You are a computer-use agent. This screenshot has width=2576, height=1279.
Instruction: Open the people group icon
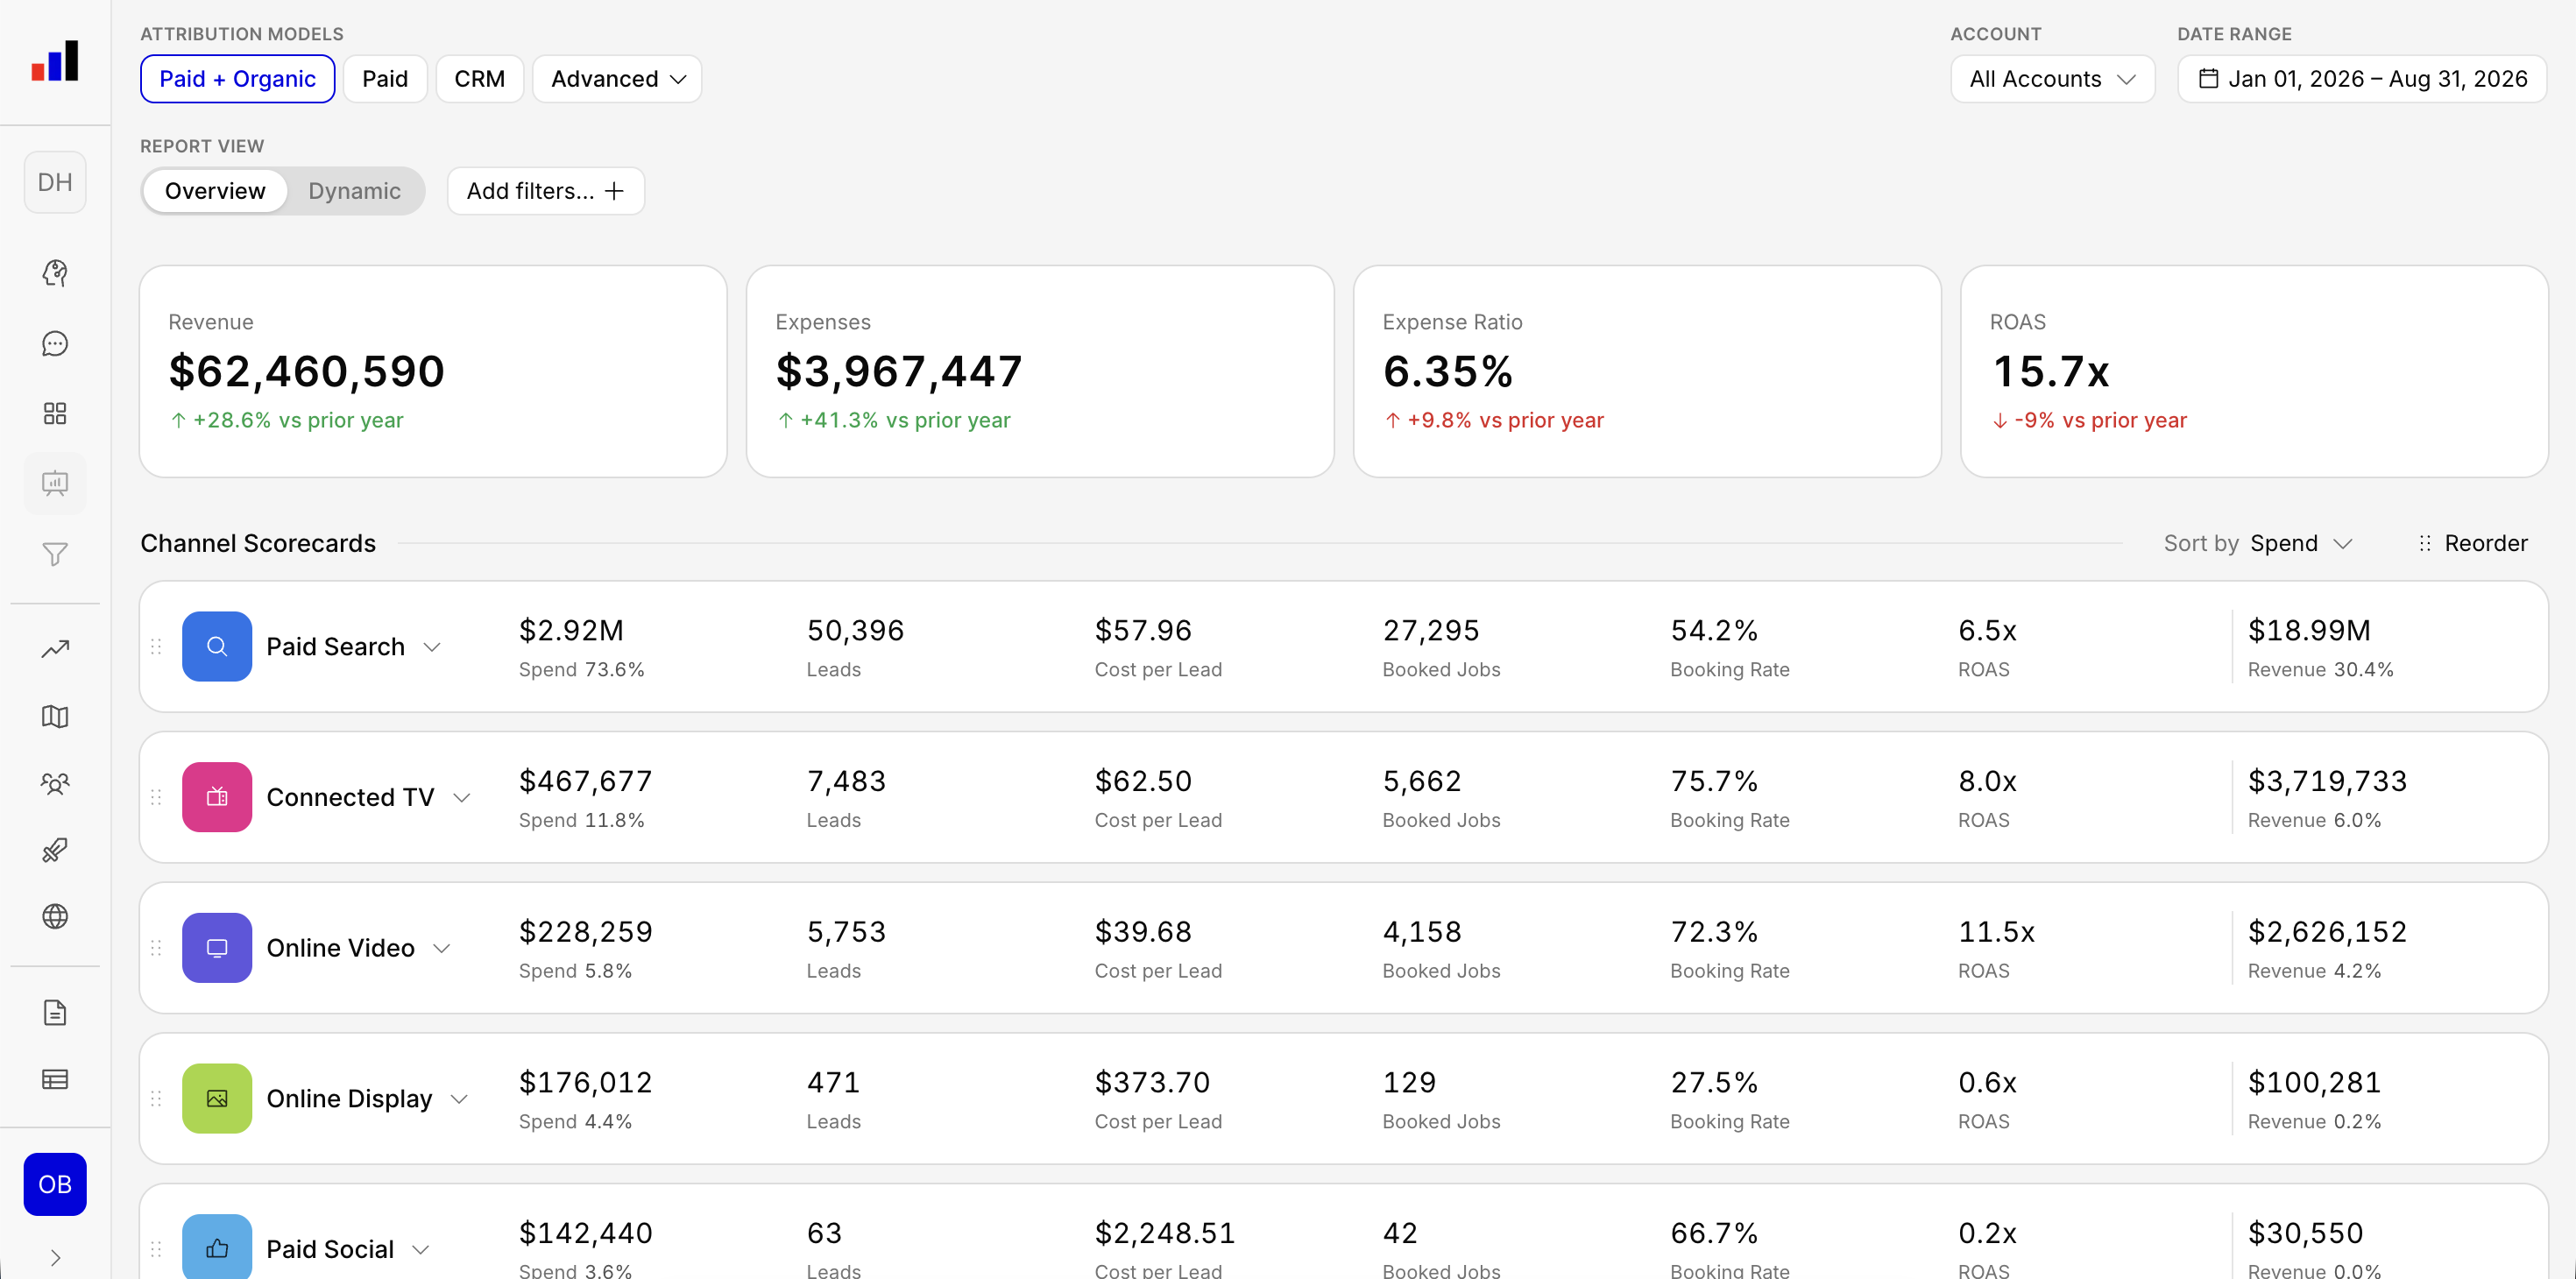click(55, 784)
